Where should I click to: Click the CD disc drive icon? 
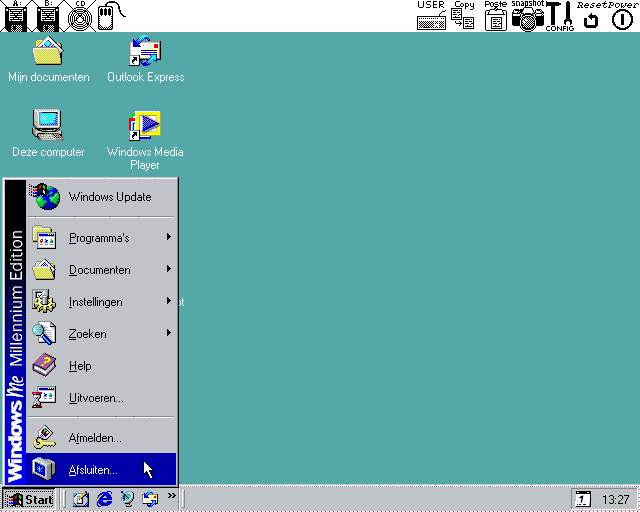pos(80,16)
